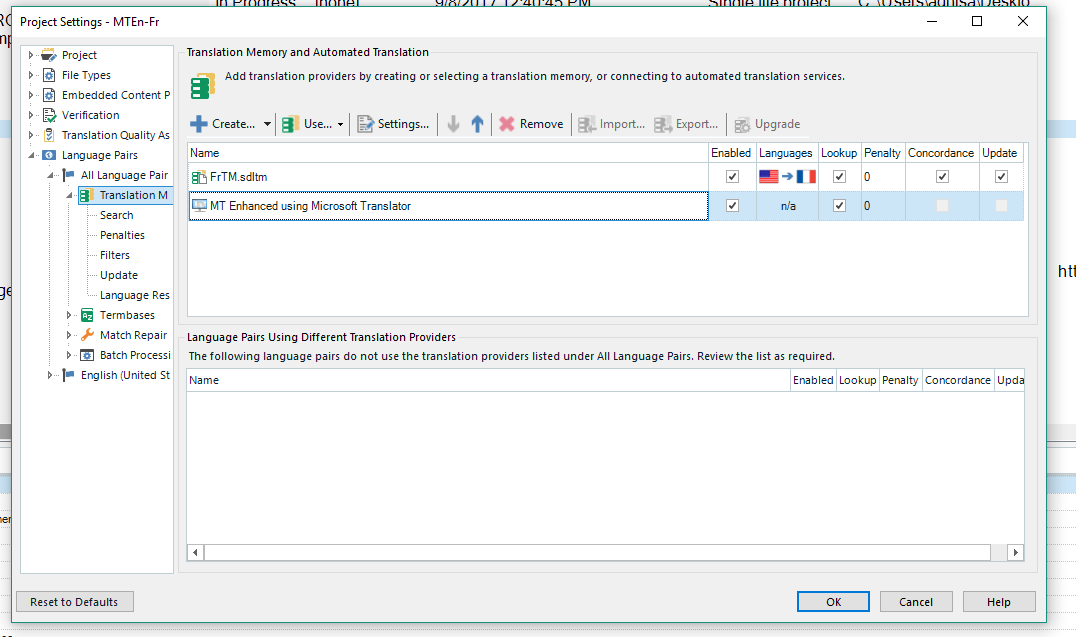Expand the English (United States) language node
The image size is (1076, 637).
tap(50, 375)
